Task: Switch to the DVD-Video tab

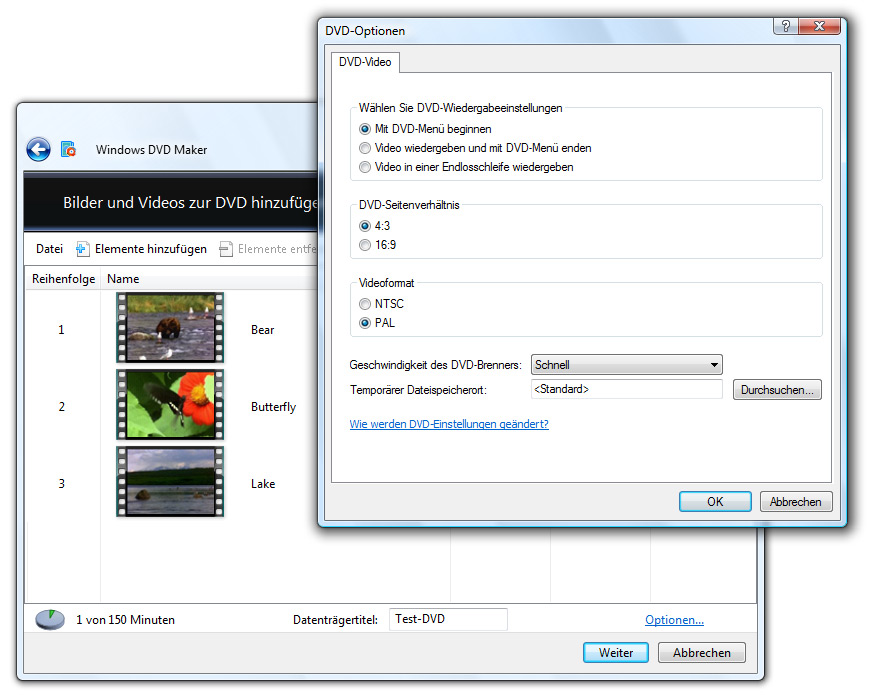Action: pos(365,62)
